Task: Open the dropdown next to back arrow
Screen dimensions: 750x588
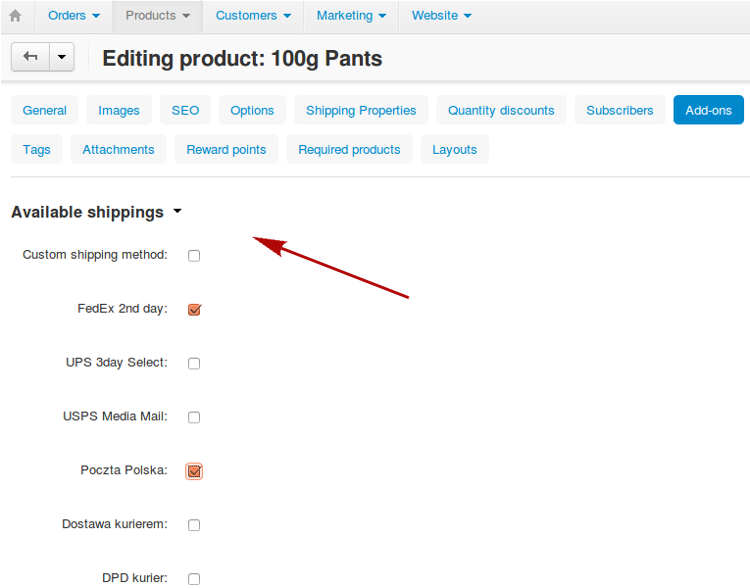Action: click(62, 57)
